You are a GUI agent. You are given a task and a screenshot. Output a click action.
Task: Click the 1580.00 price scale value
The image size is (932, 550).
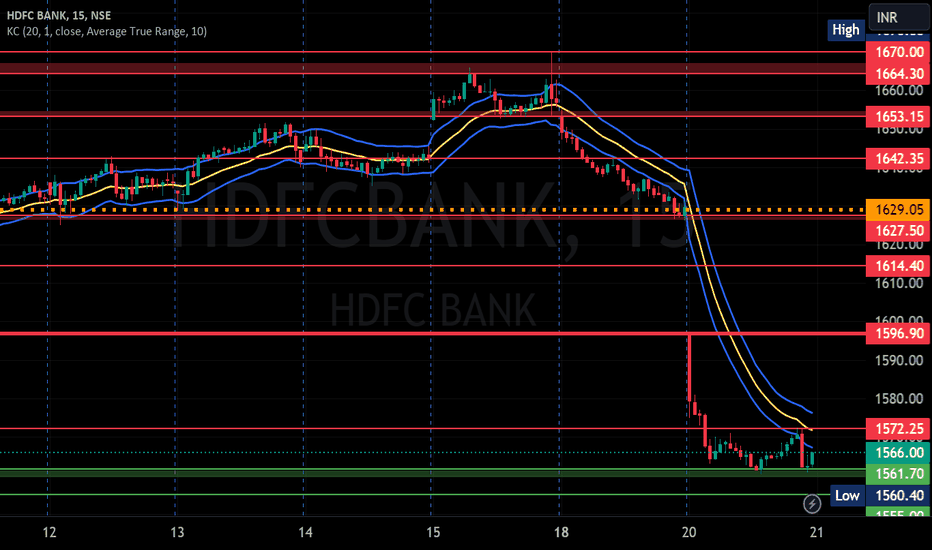pyautogui.click(x=899, y=398)
